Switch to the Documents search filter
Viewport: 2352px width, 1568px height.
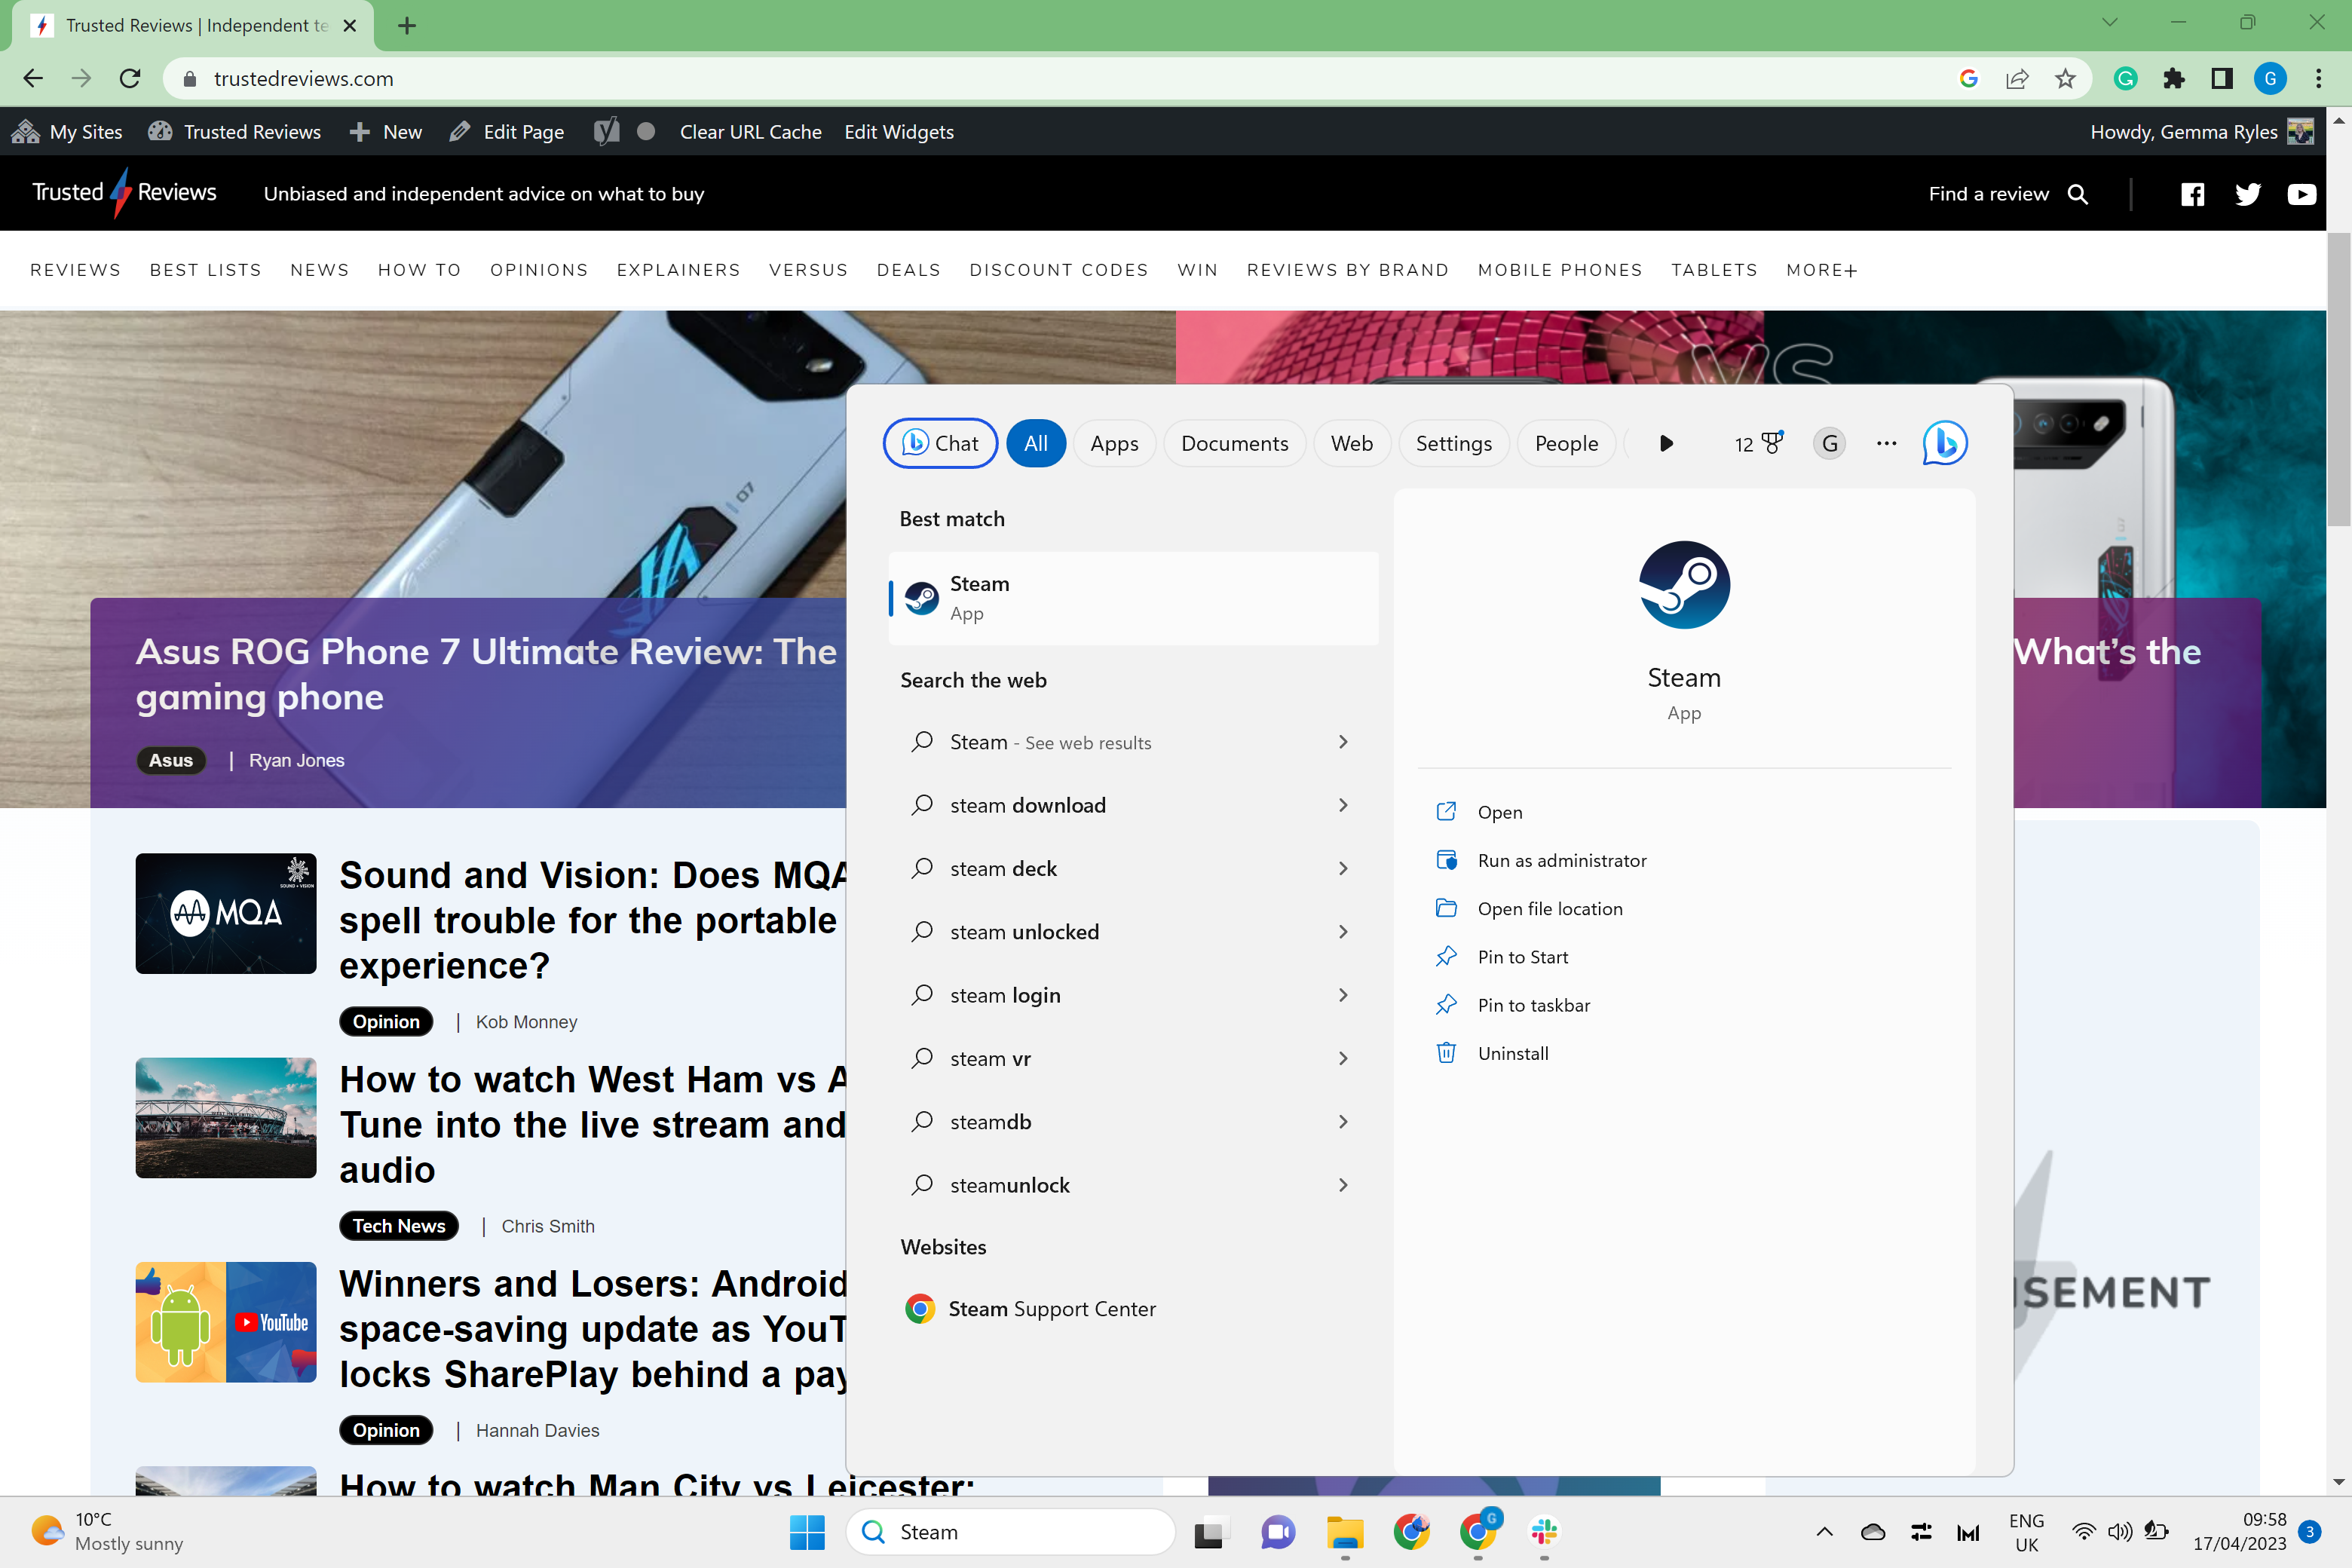(1234, 443)
